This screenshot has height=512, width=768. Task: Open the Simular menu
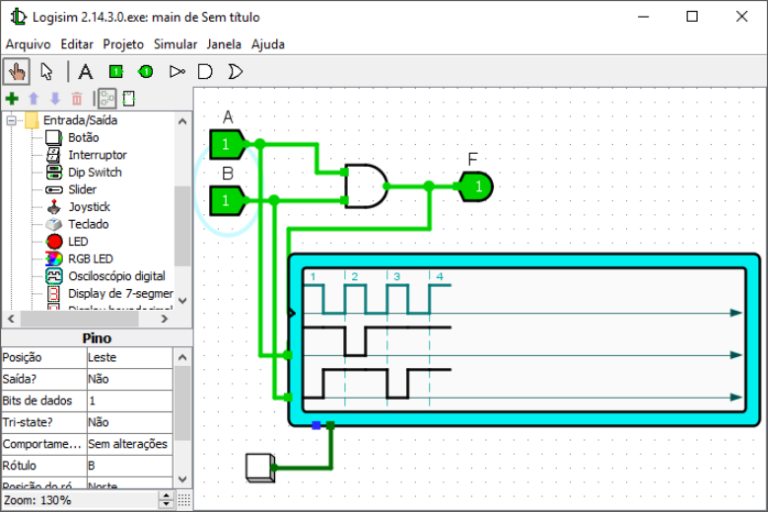(x=175, y=44)
